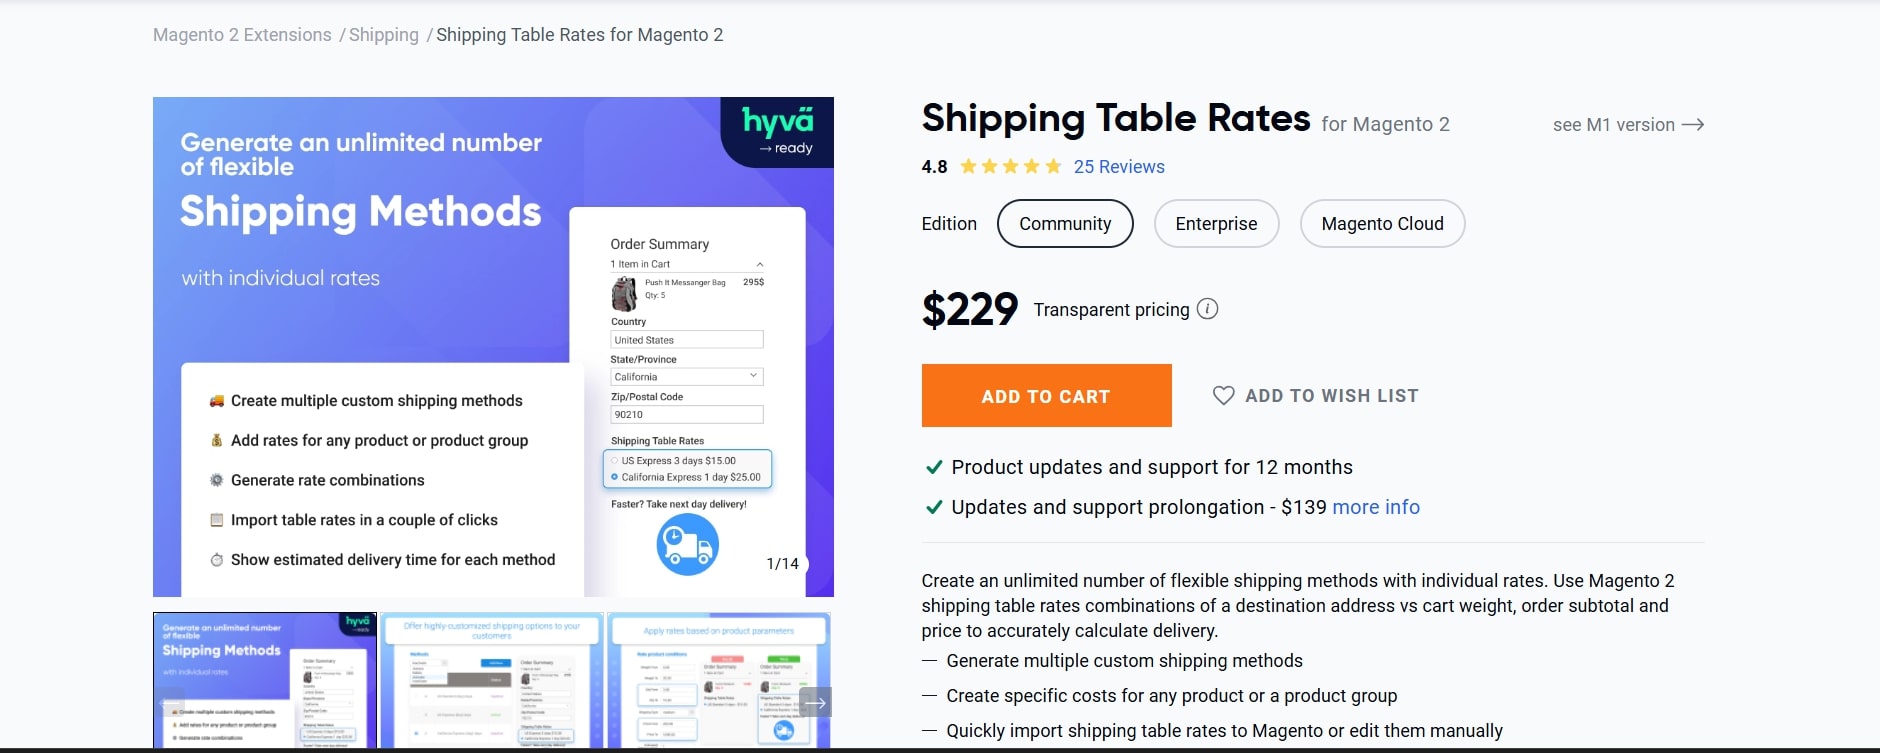Open the Shipping breadcrumb link

click(x=384, y=34)
